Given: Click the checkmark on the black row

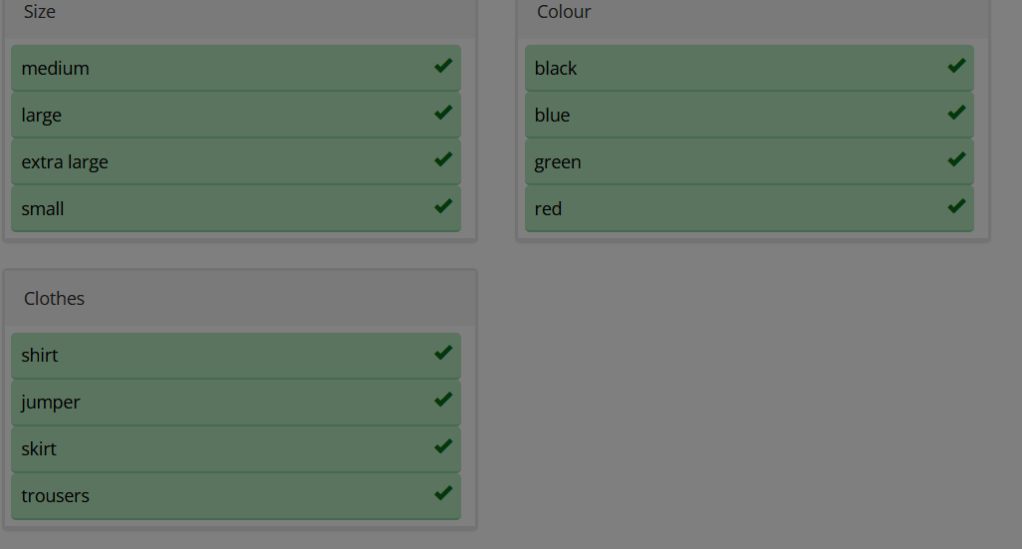Looking at the screenshot, I should pos(956,67).
